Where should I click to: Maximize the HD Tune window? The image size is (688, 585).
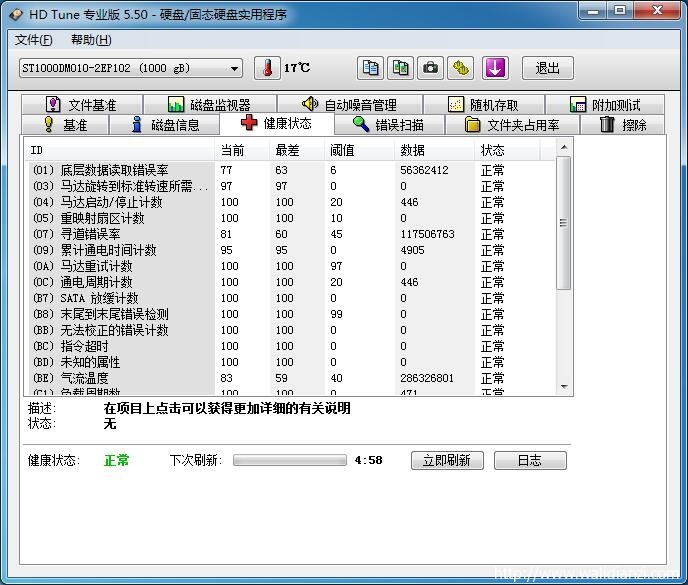click(620, 11)
